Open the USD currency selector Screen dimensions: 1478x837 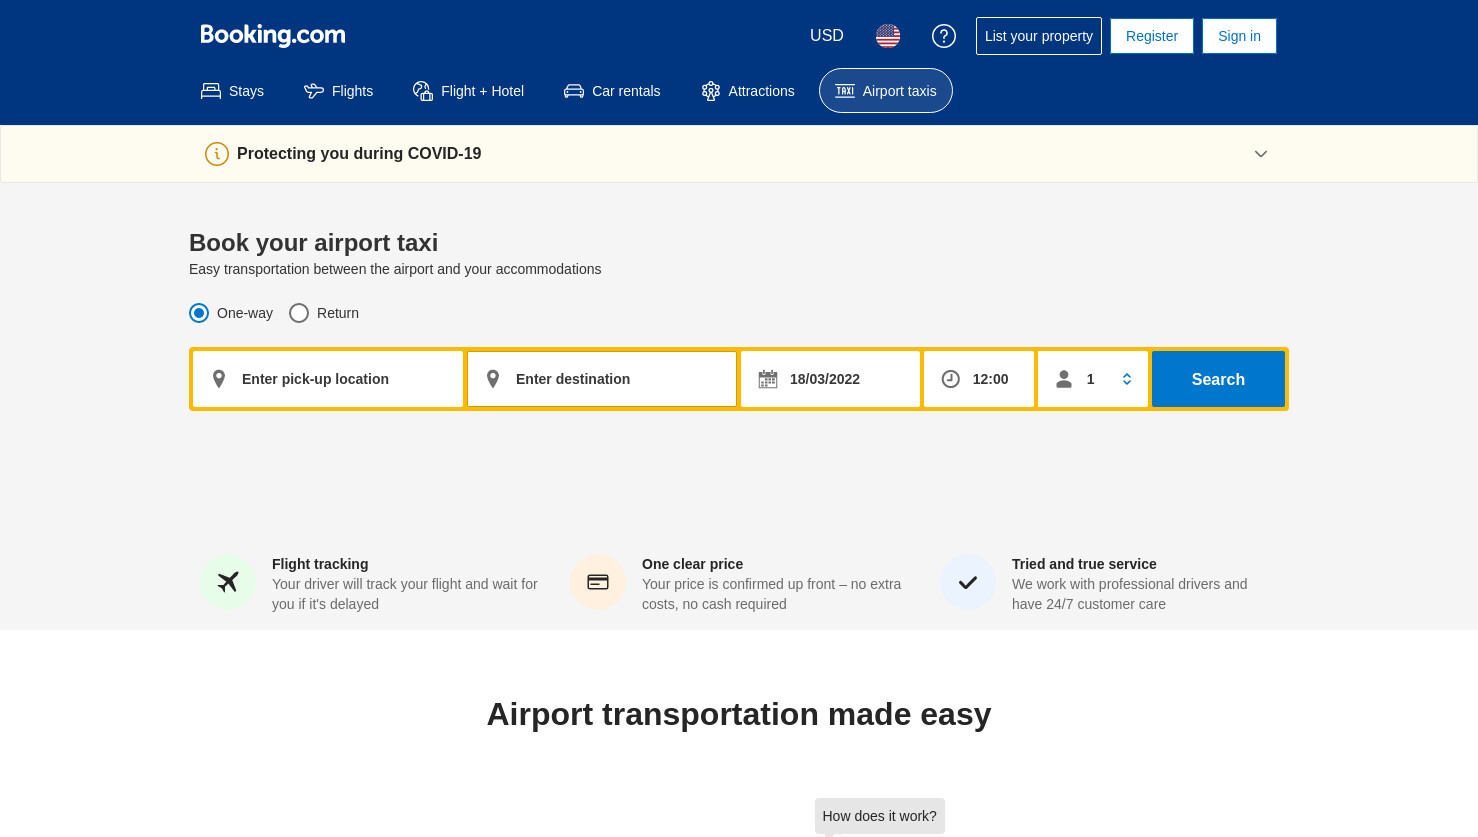(x=827, y=36)
